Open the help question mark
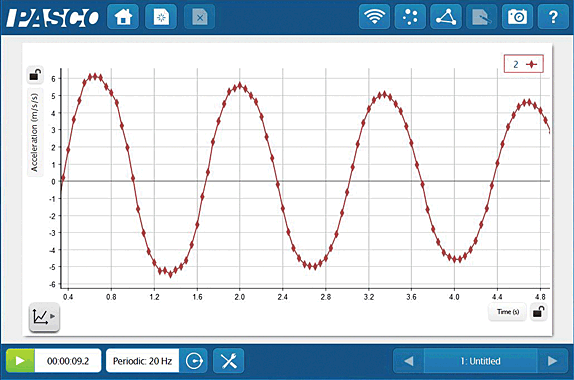The image size is (574, 380). 553,17
